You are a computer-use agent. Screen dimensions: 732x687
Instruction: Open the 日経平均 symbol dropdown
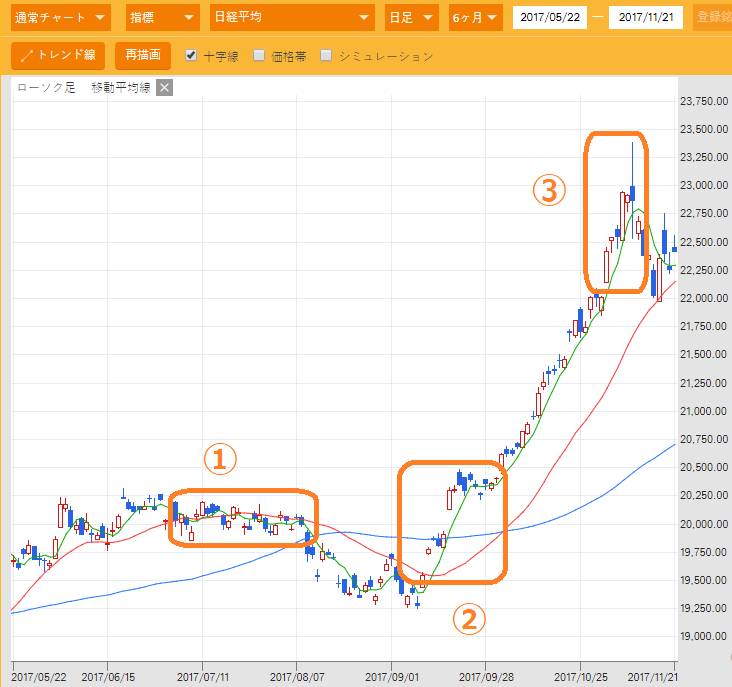click(x=291, y=18)
